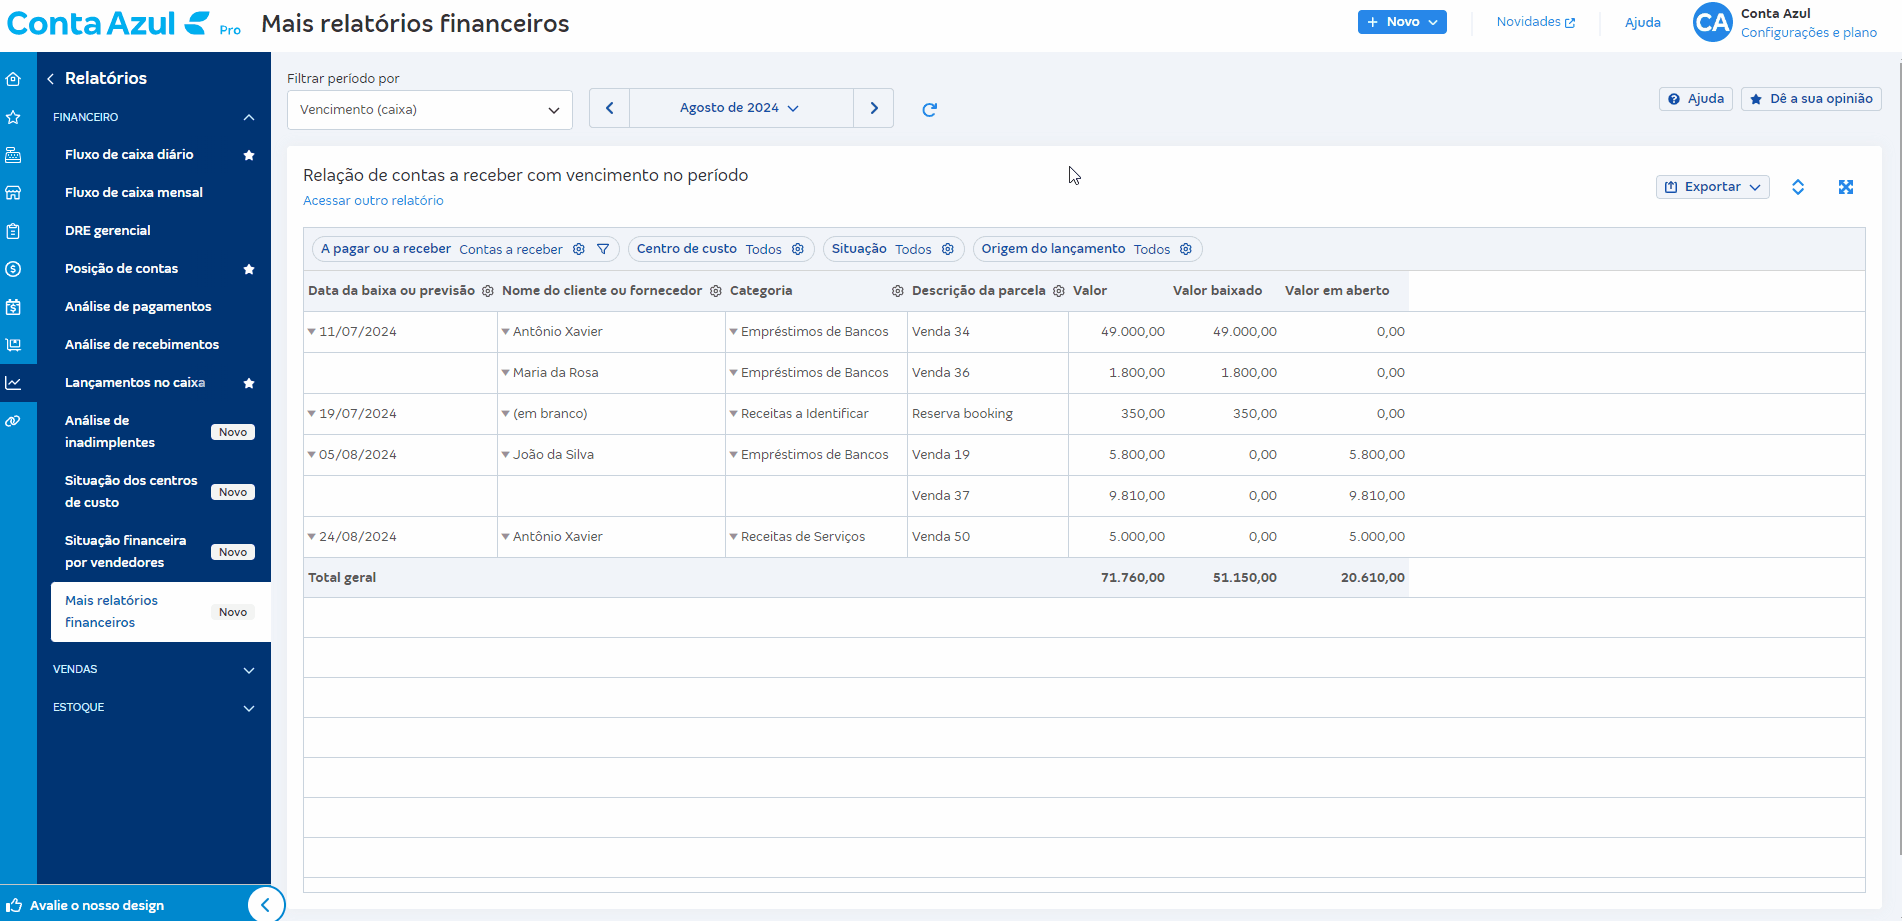
Task: Collapse the sidebar with round arrow button
Action: click(x=265, y=904)
